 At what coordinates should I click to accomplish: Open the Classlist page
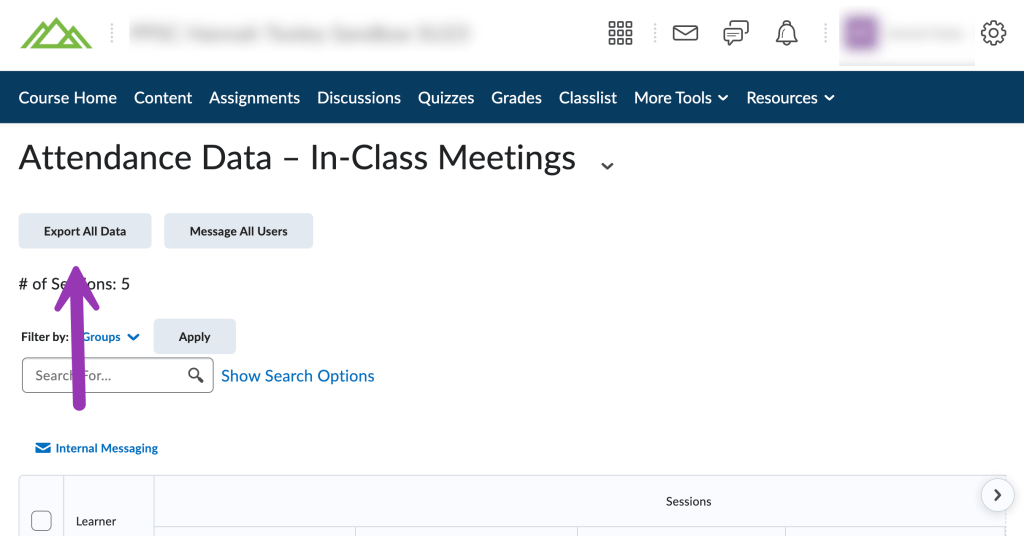(x=588, y=97)
